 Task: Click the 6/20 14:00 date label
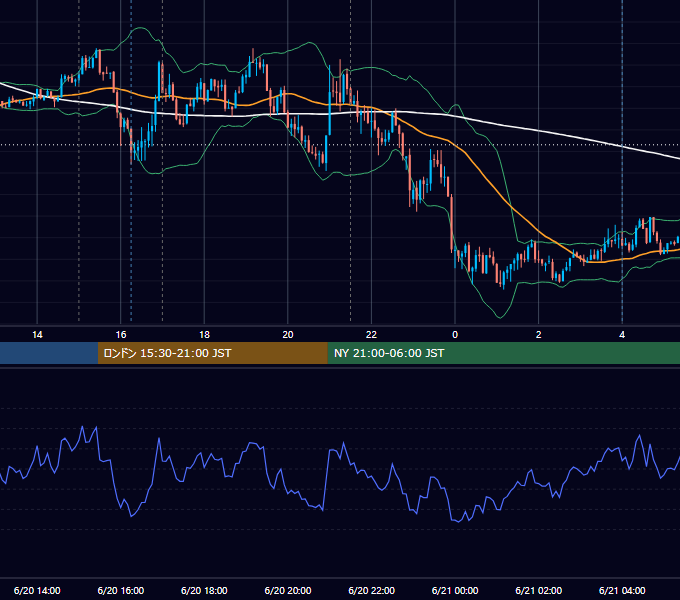pyautogui.click(x=37, y=590)
